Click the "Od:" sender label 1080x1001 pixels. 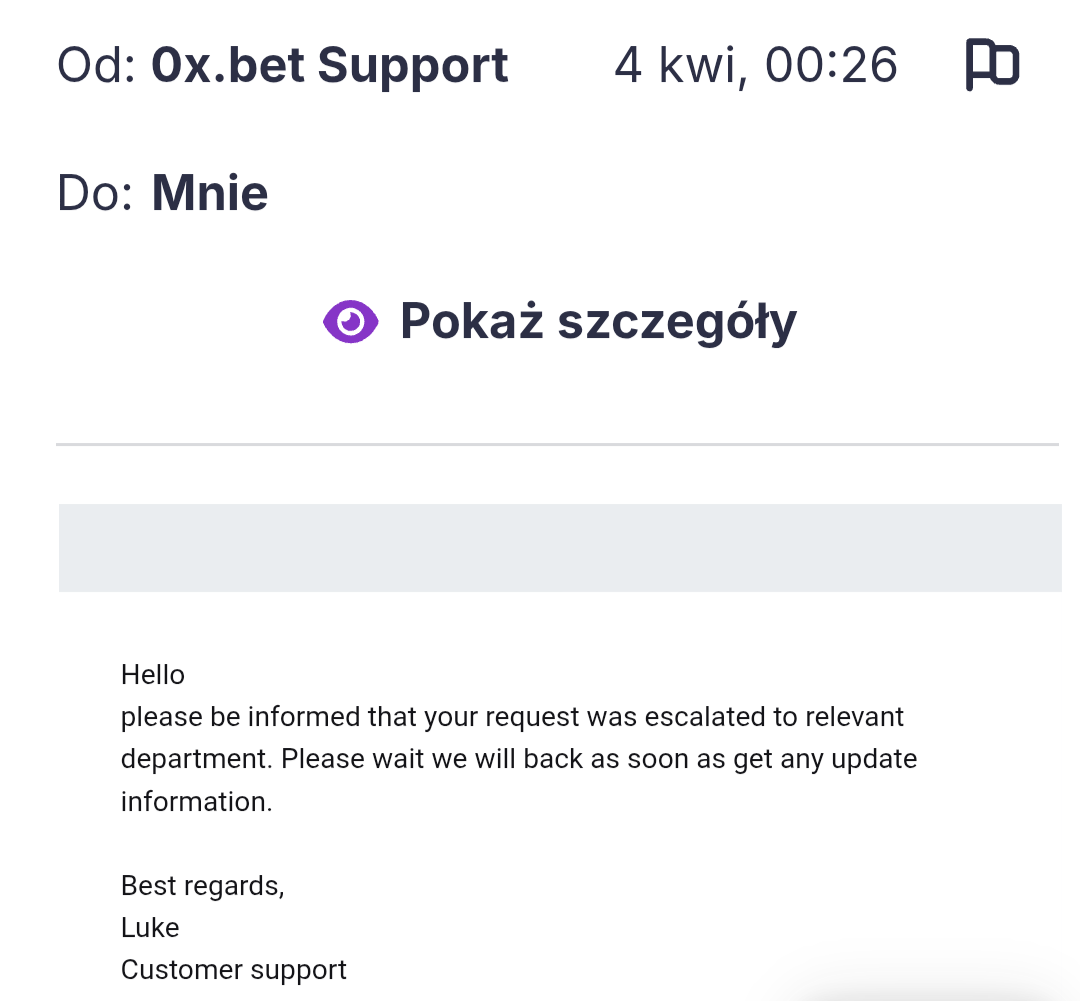[96, 66]
